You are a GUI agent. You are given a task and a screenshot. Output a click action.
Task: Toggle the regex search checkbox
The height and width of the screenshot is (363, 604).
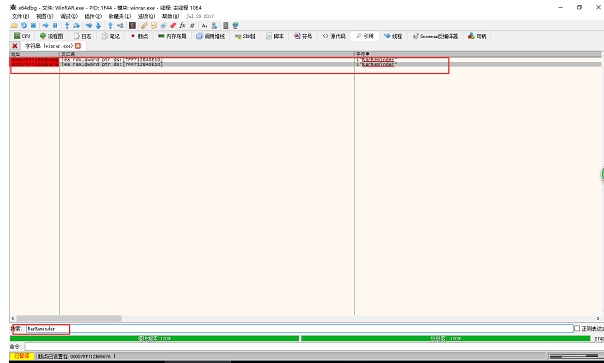(x=577, y=328)
